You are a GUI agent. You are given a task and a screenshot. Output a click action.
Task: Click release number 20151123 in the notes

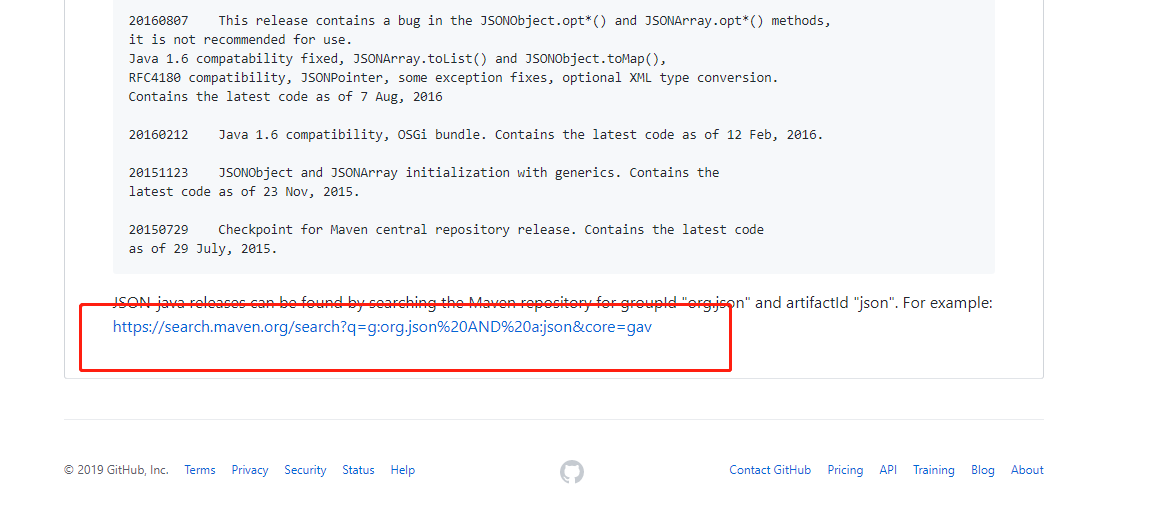click(158, 173)
